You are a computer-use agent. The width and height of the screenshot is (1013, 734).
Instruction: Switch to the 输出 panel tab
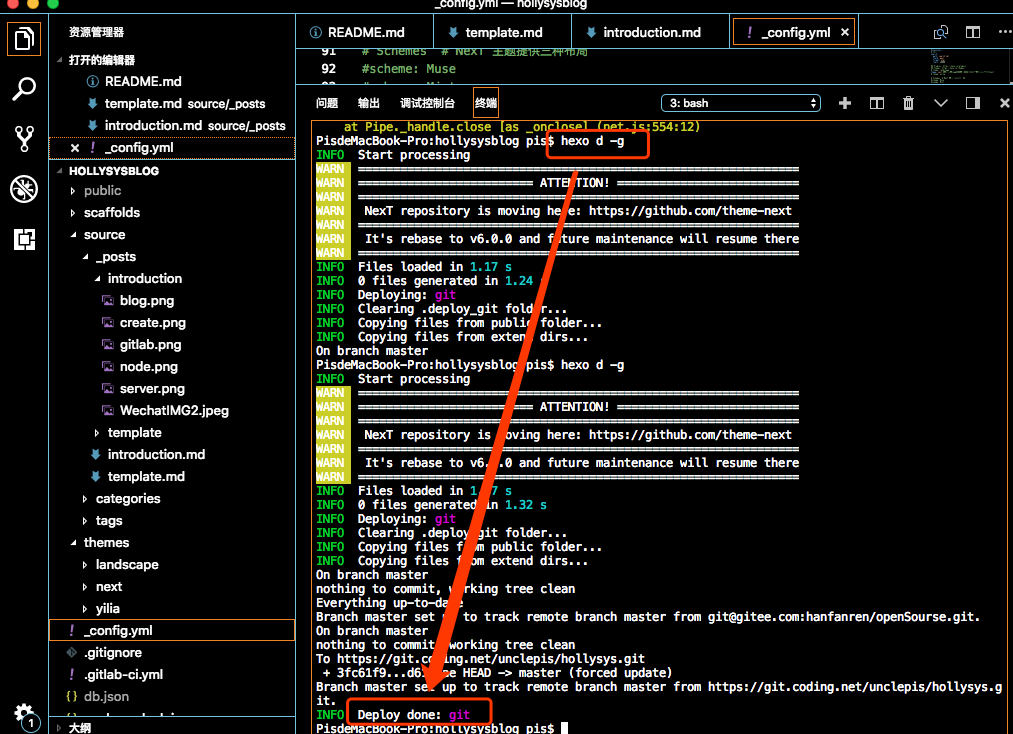[x=369, y=103]
